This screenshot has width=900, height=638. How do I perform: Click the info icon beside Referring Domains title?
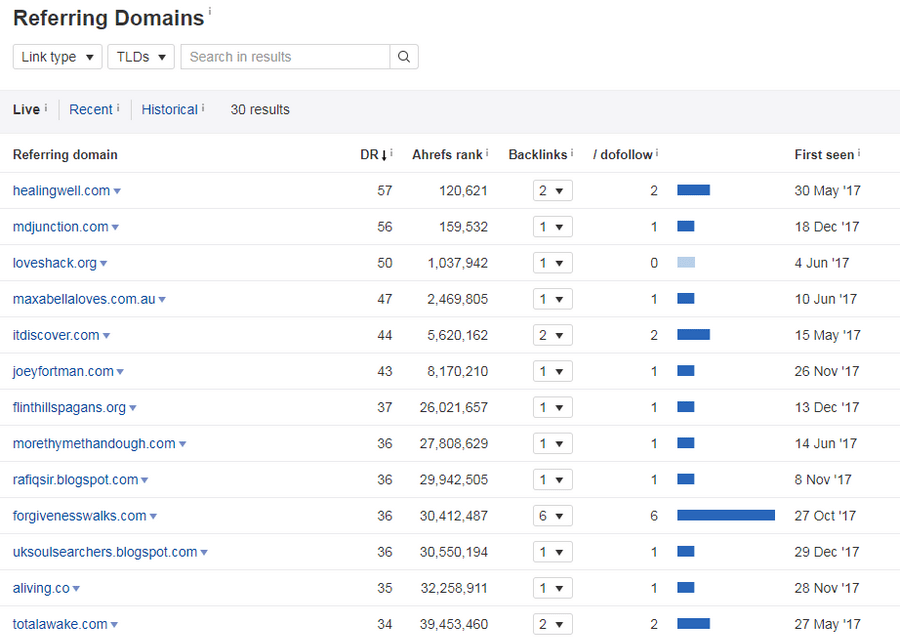[210, 11]
